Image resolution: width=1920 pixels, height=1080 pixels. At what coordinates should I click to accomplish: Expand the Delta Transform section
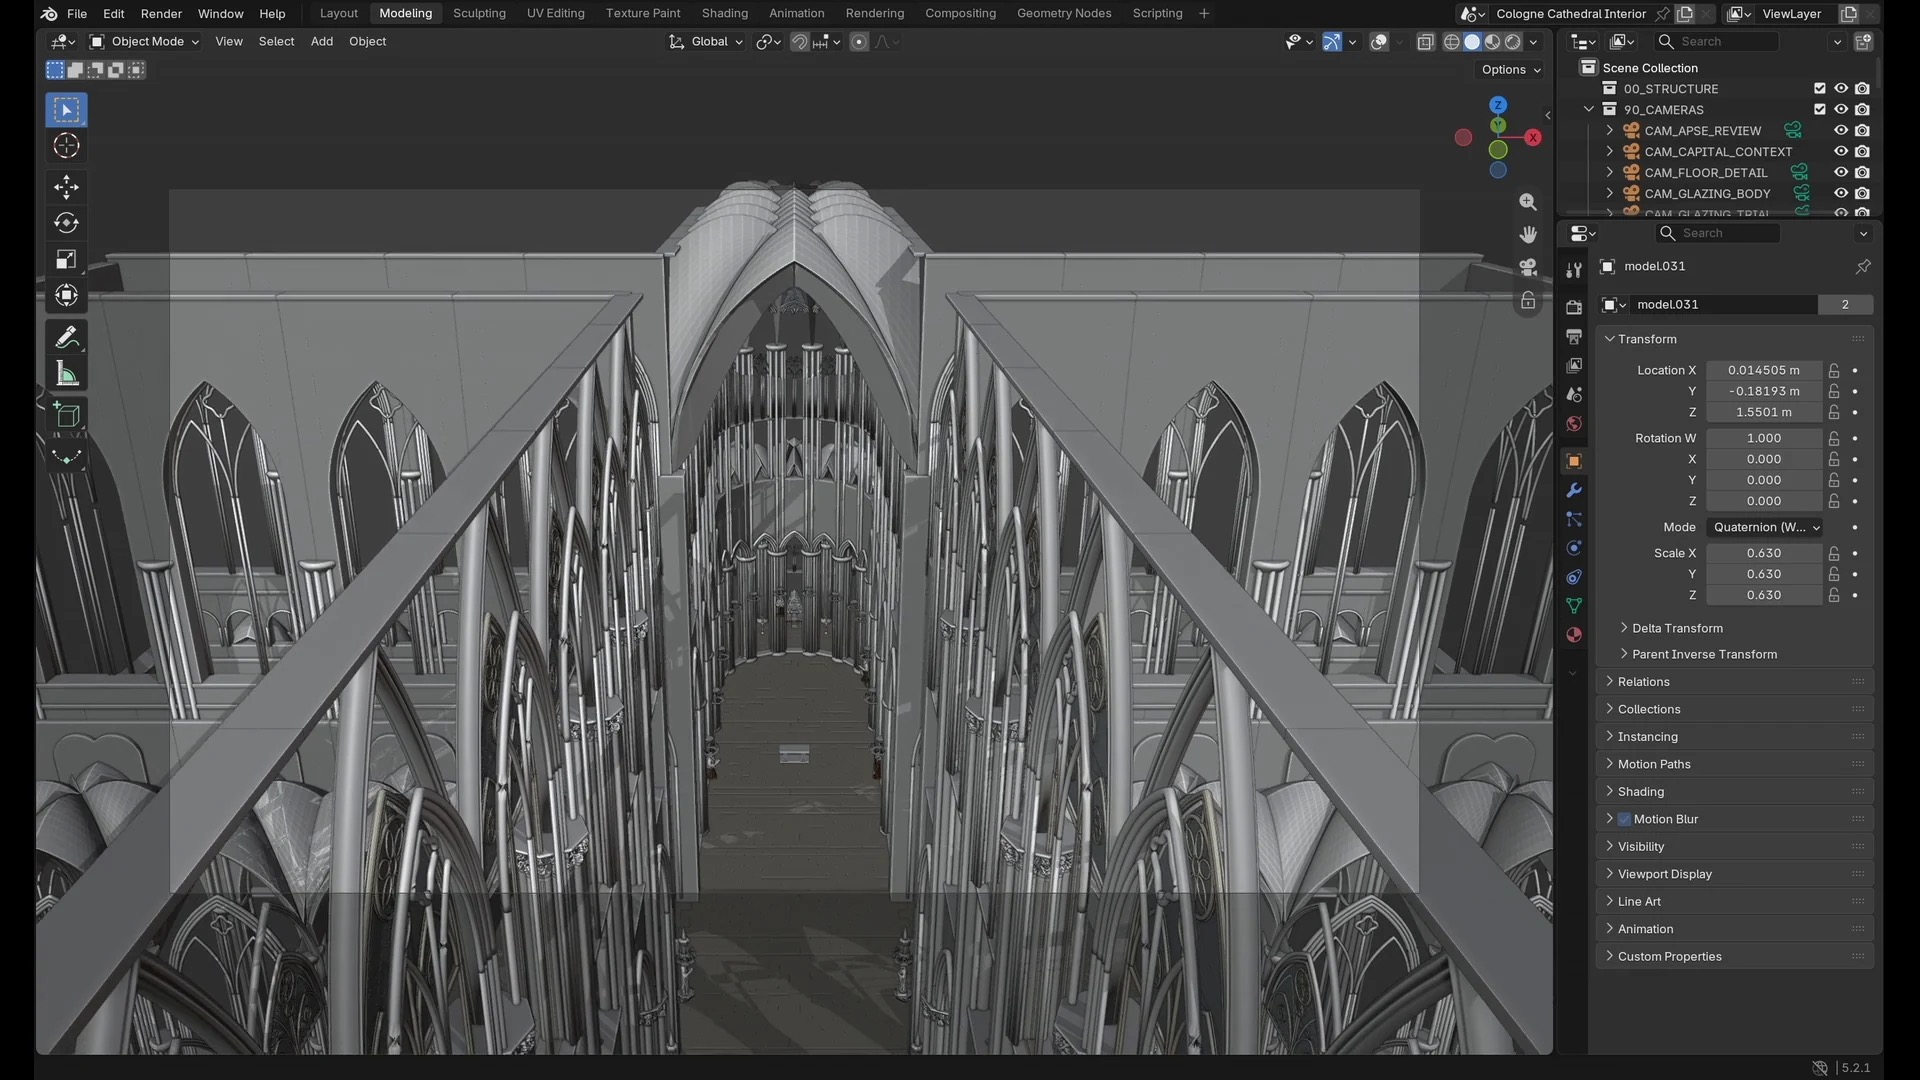pyautogui.click(x=1677, y=628)
